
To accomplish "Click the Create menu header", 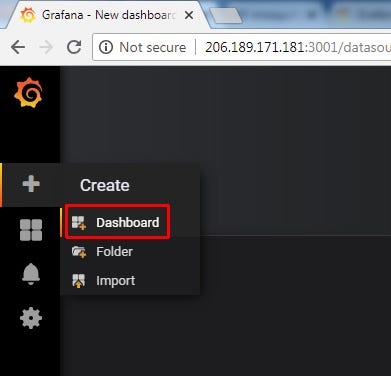I will [x=105, y=185].
